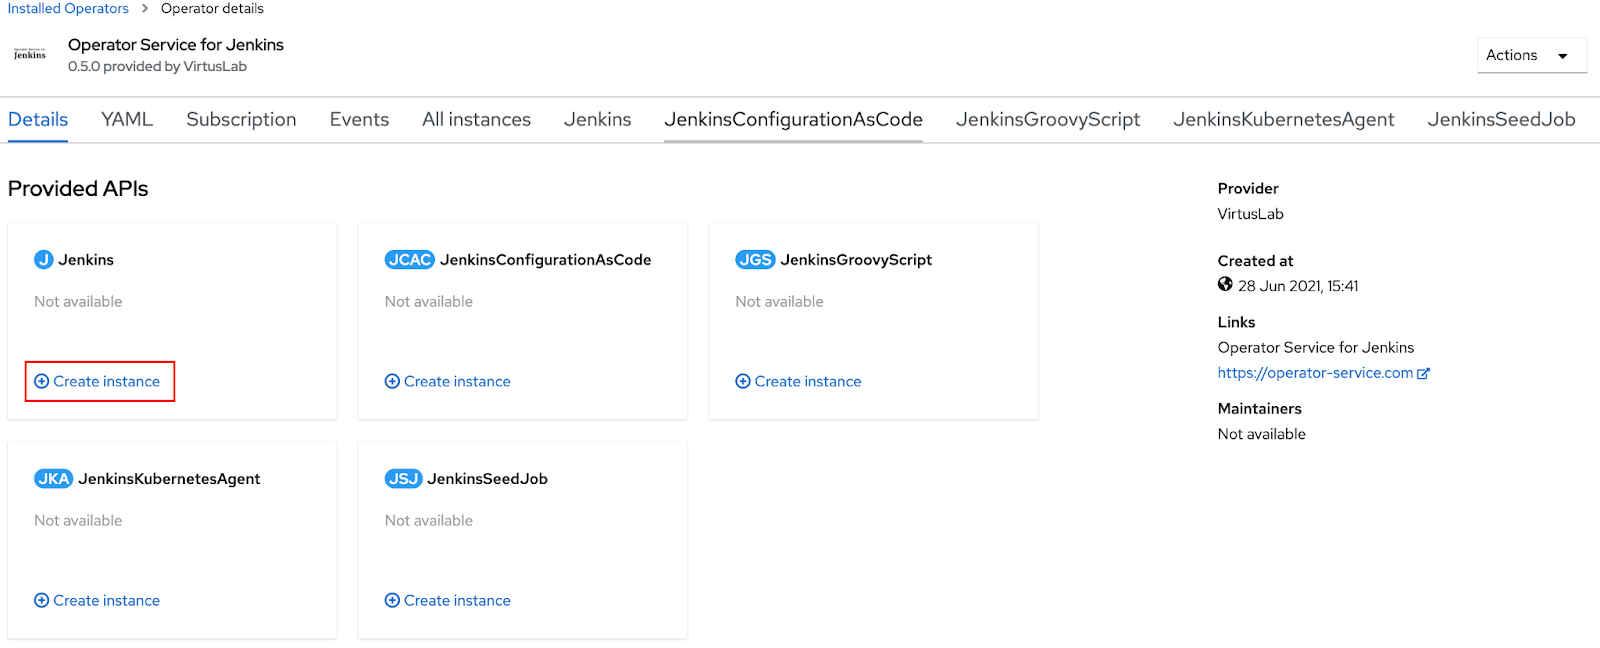Click the Jenkins operator logo icon

click(30, 54)
